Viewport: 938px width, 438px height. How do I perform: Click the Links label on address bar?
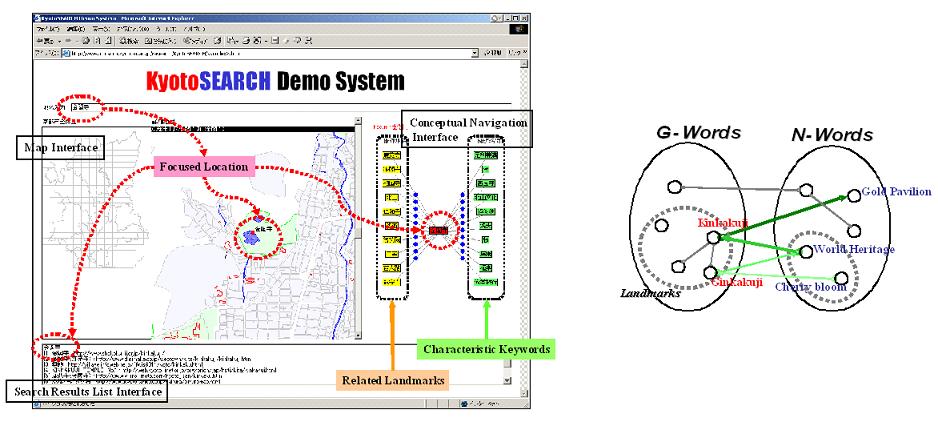515,53
